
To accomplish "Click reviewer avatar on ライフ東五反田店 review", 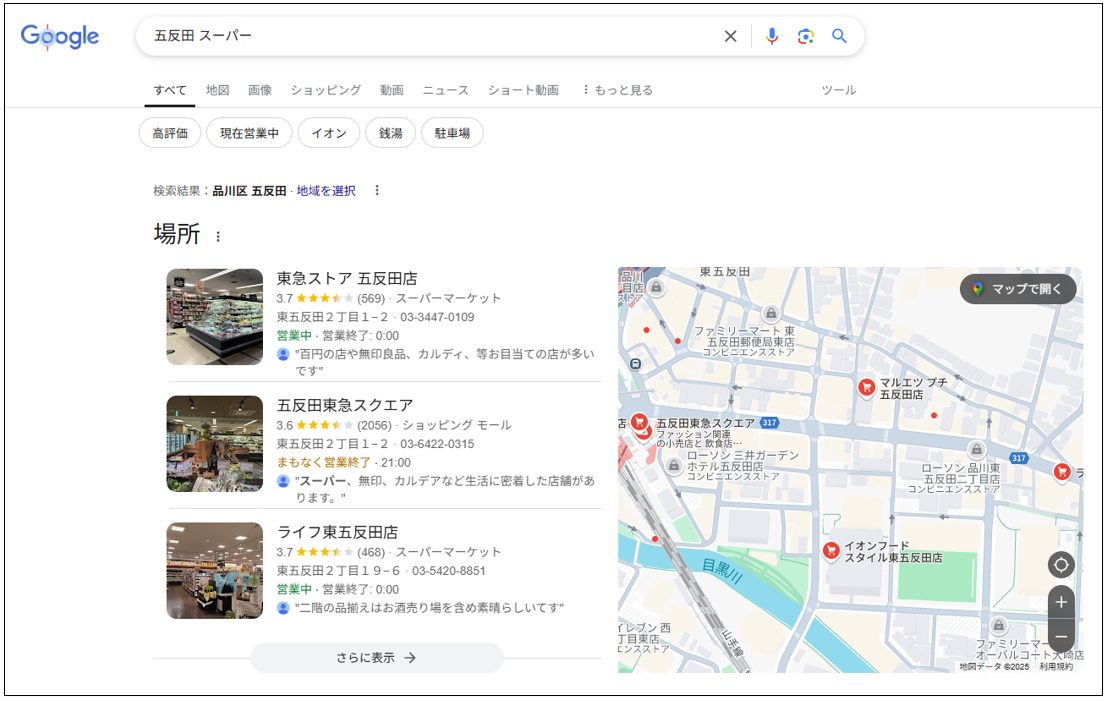I will (x=283, y=608).
